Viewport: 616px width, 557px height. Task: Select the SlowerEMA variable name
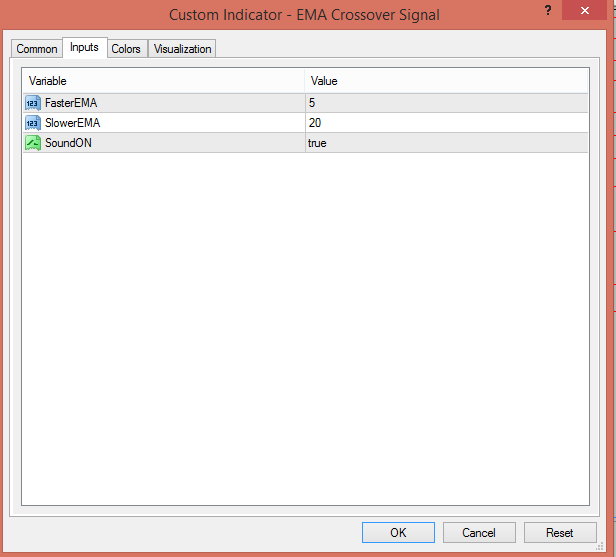(73, 123)
